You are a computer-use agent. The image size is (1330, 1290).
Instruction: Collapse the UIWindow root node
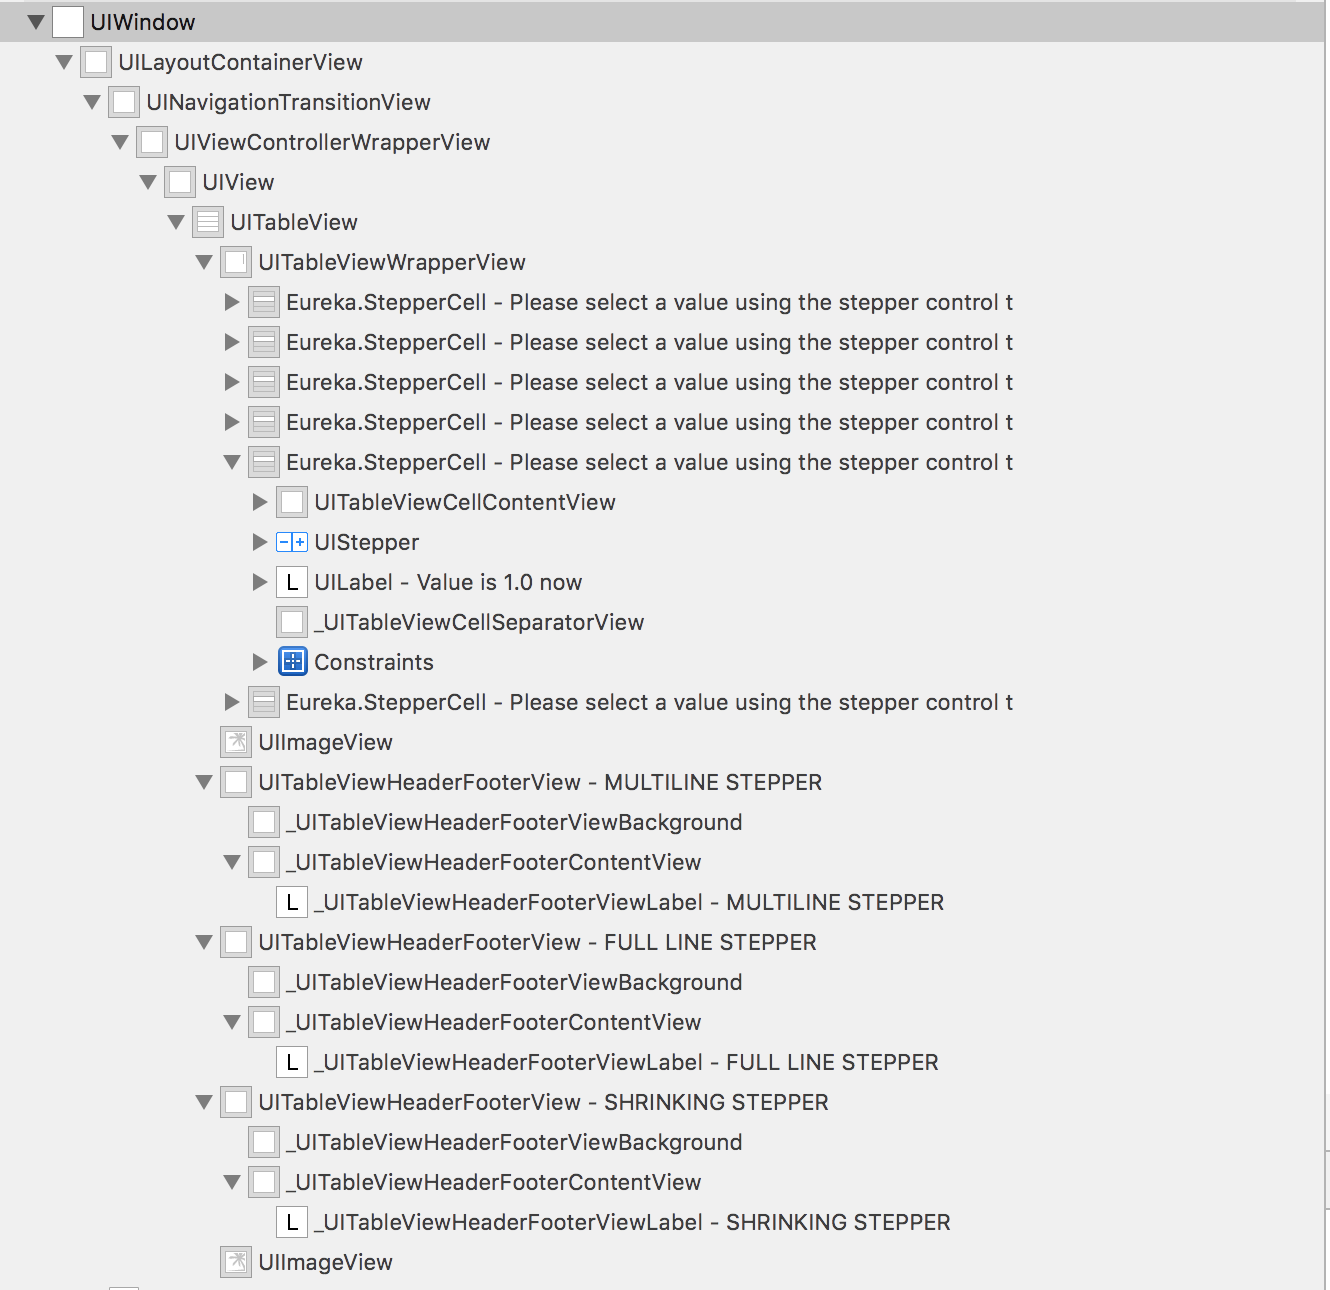(36, 21)
